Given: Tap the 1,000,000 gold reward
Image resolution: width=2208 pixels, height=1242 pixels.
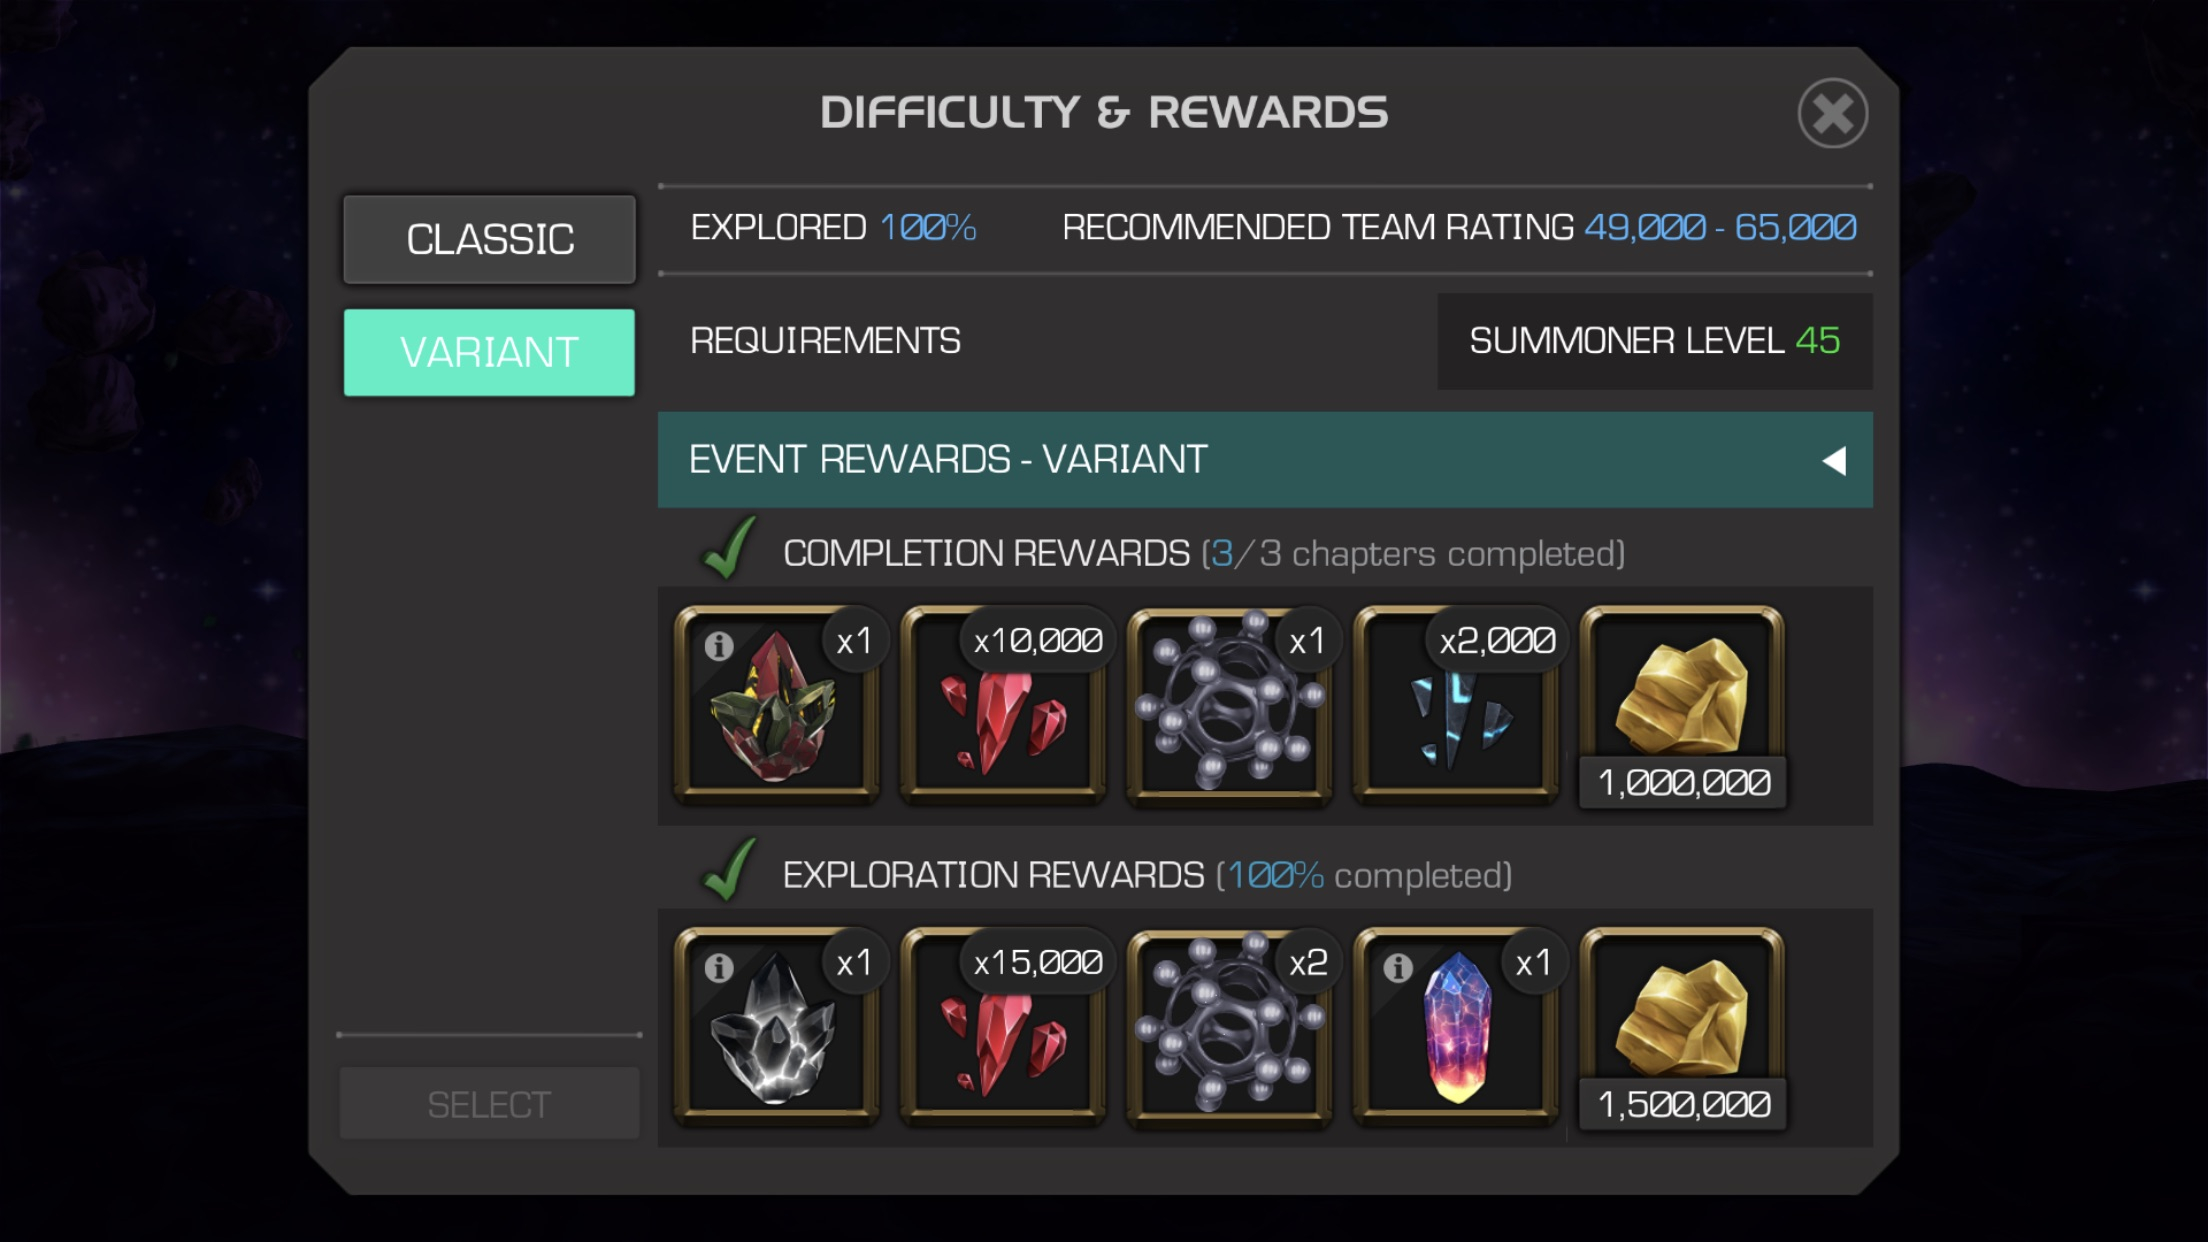Looking at the screenshot, I should coord(1683,706).
